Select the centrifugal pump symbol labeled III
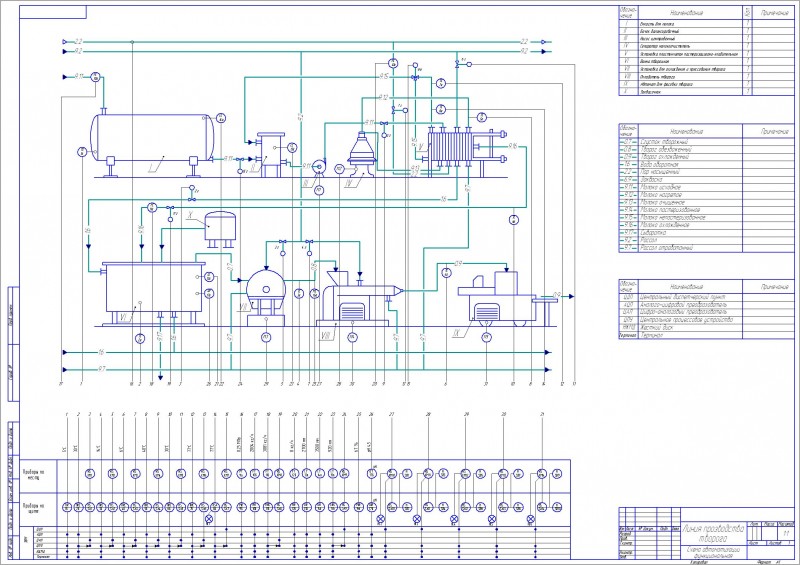Viewport: 800px width, 565px height. [x=319, y=167]
